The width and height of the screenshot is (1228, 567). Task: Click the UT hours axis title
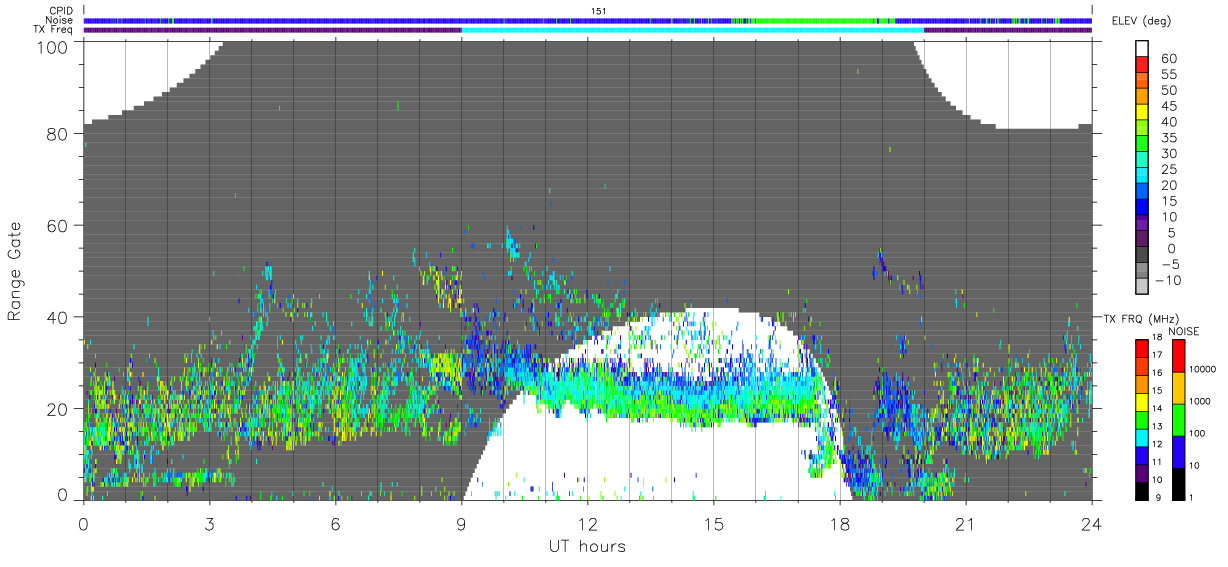pyautogui.click(x=587, y=546)
